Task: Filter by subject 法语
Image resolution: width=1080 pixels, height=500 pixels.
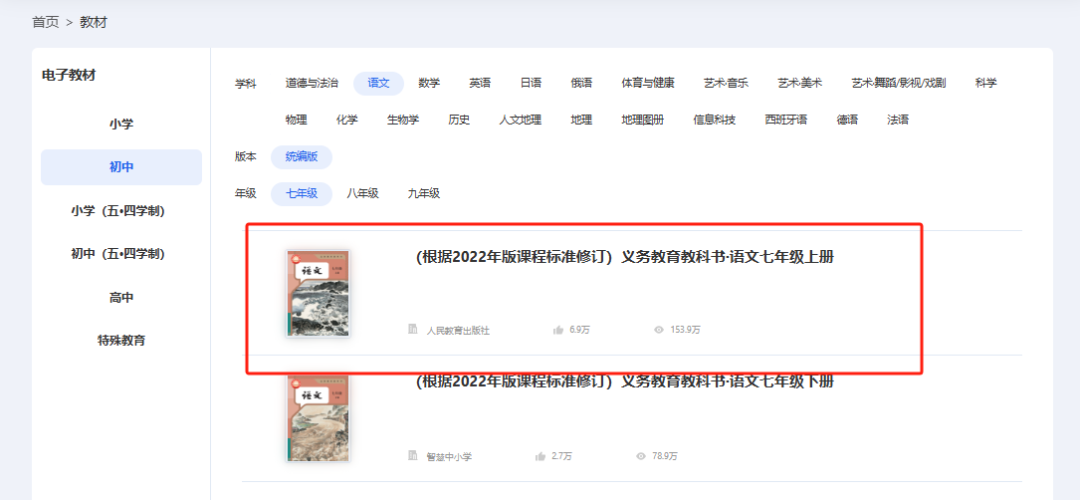Action: [898, 120]
